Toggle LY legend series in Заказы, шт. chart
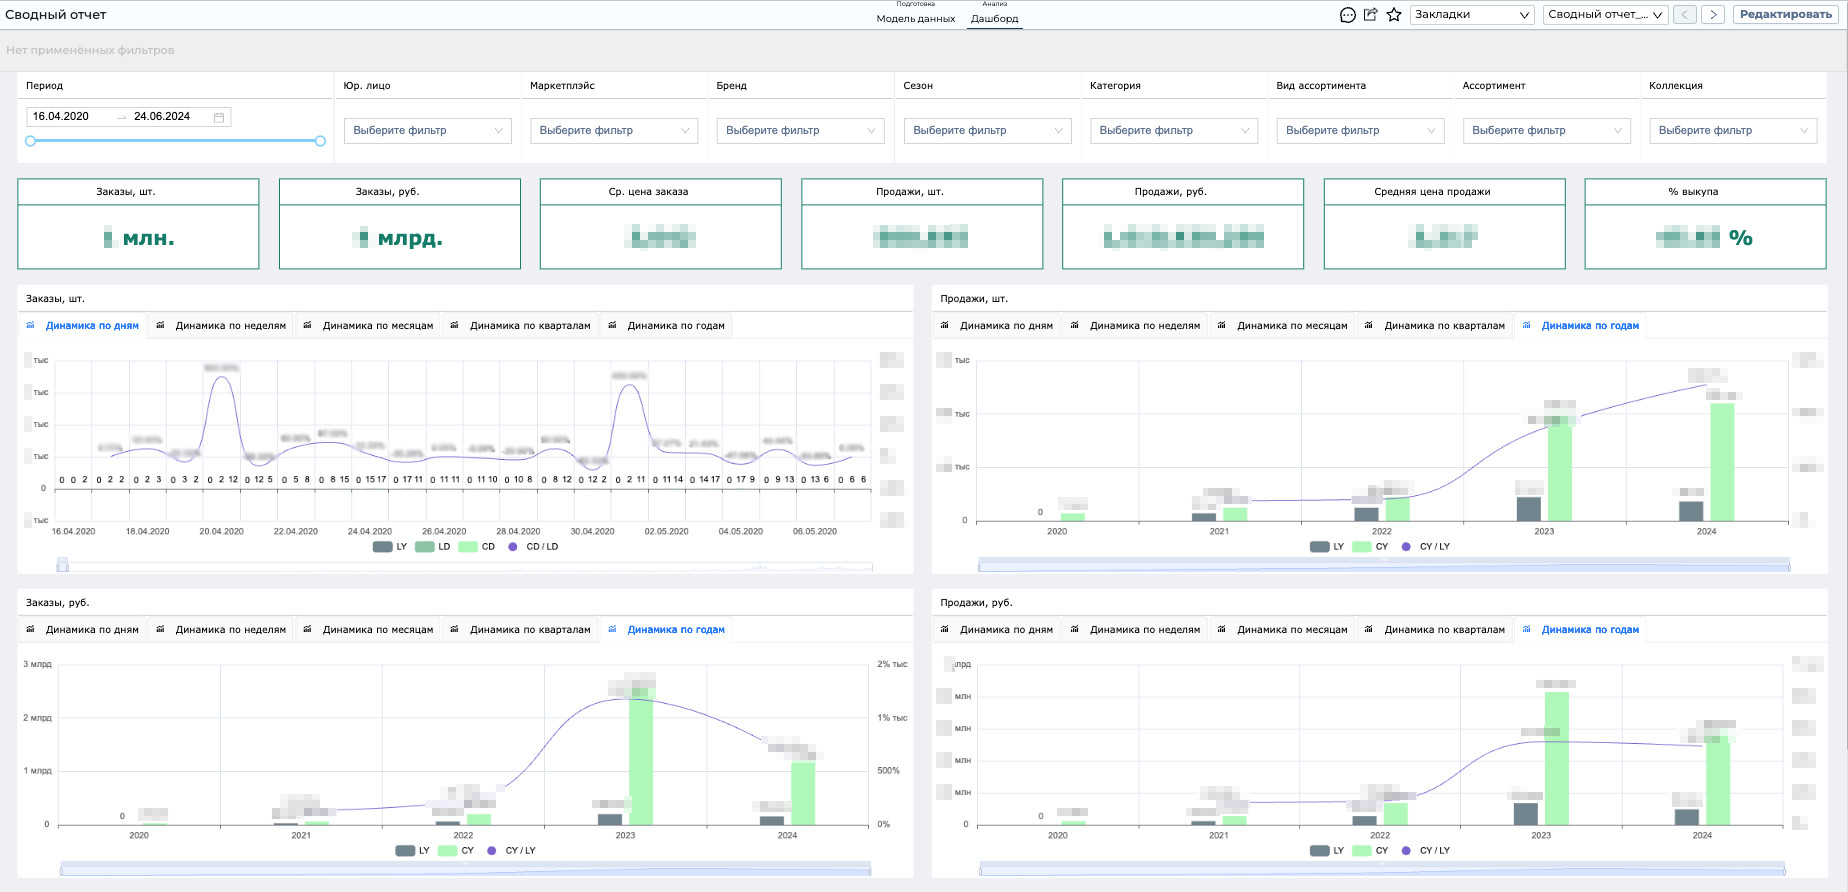This screenshot has height=892, width=1848. [390, 547]
